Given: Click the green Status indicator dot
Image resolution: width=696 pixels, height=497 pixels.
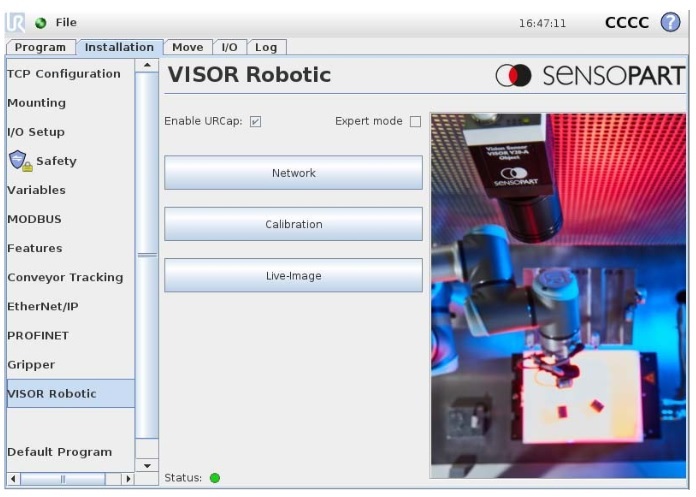Looking at the screenshot, I should pos(215,478).
